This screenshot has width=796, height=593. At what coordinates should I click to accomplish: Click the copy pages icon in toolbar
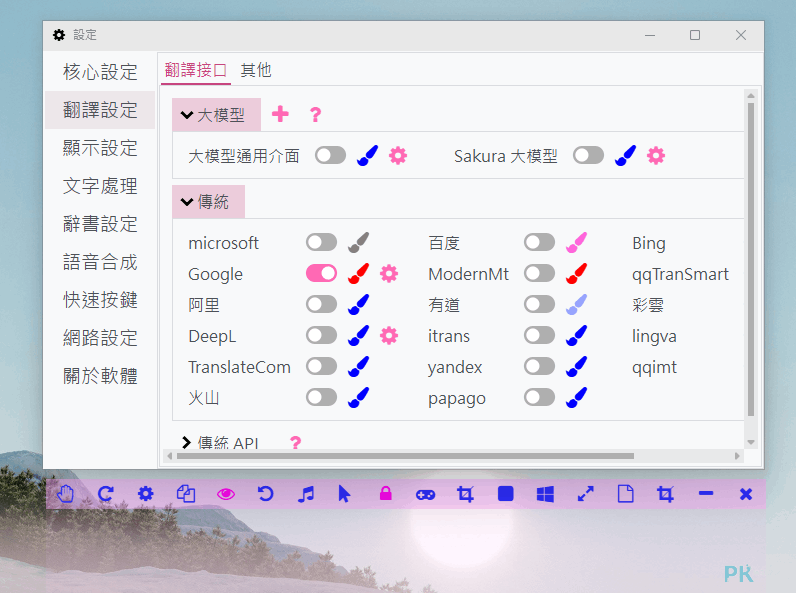[186, 493]
